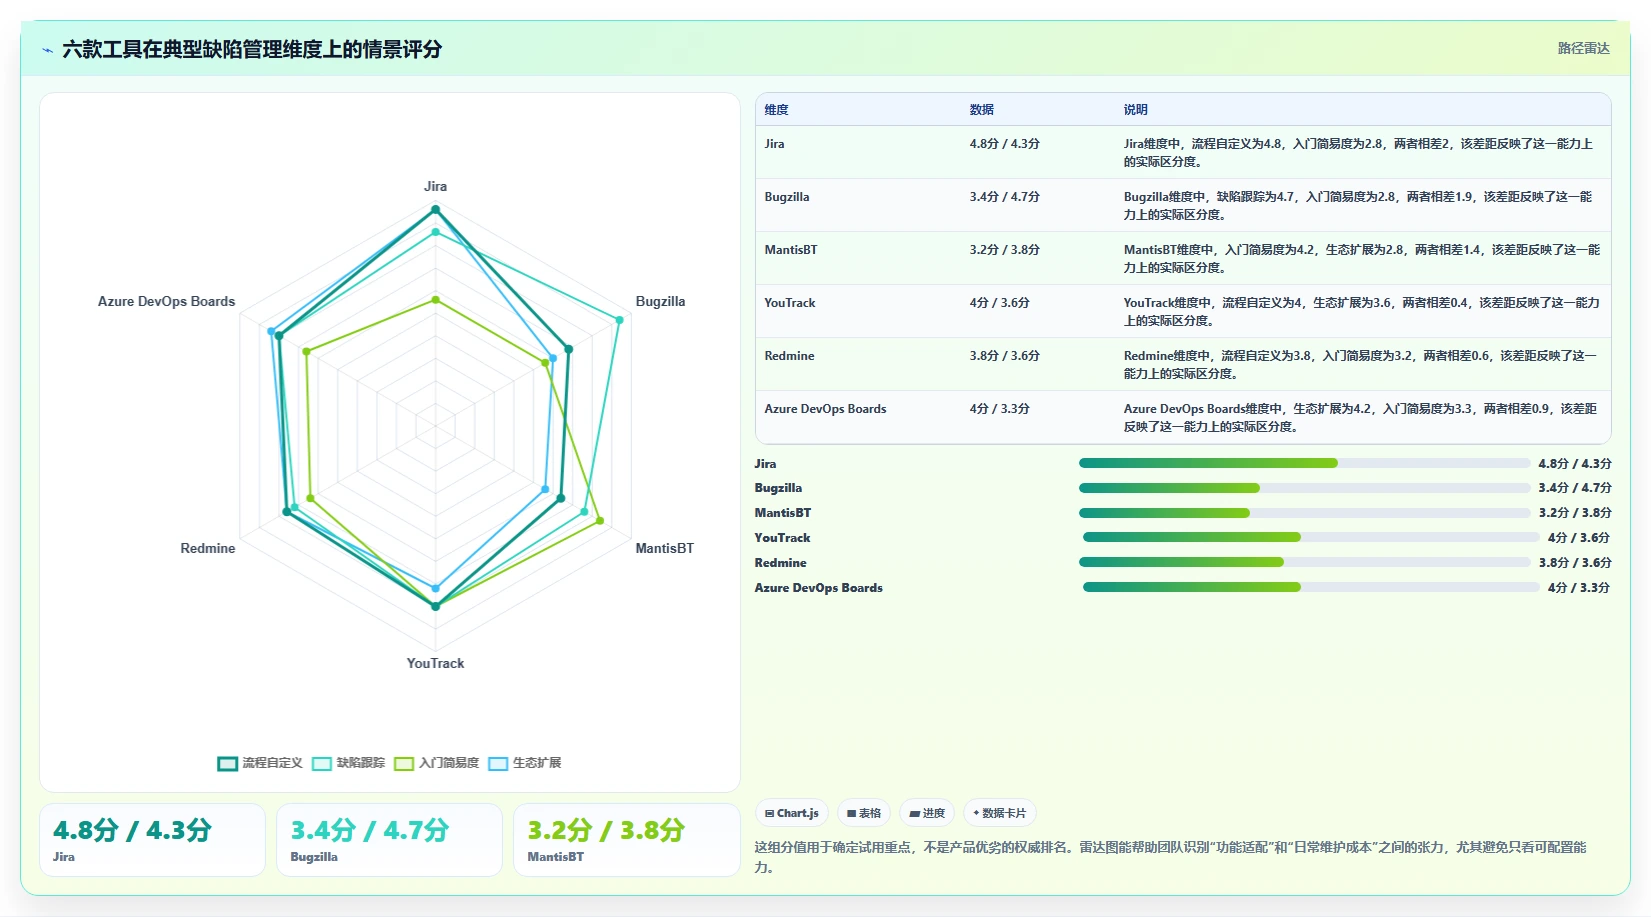
Task: Click the 进度 chip
Action: pyautogui.click(x=927, y=813)
